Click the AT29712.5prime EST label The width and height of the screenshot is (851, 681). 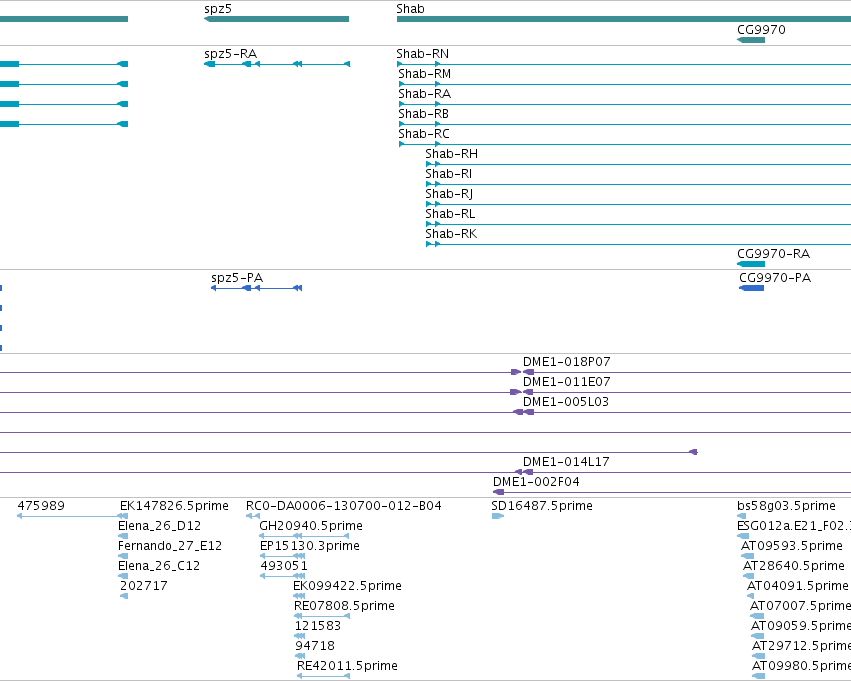[x=802, y=647]
